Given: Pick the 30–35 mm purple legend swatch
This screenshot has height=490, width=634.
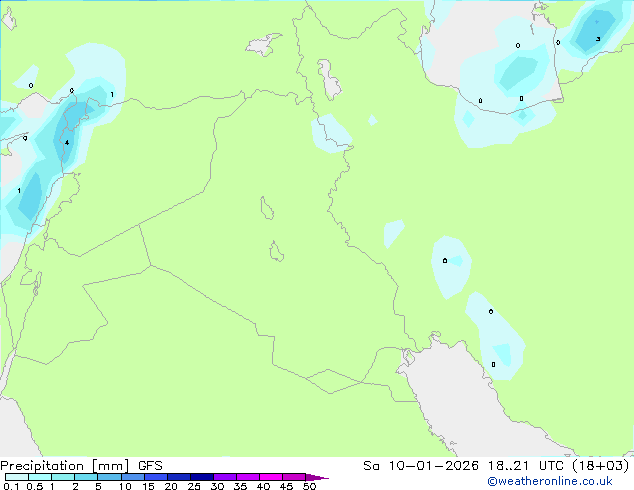Looking at the screenshot, I should coord(225,477).
